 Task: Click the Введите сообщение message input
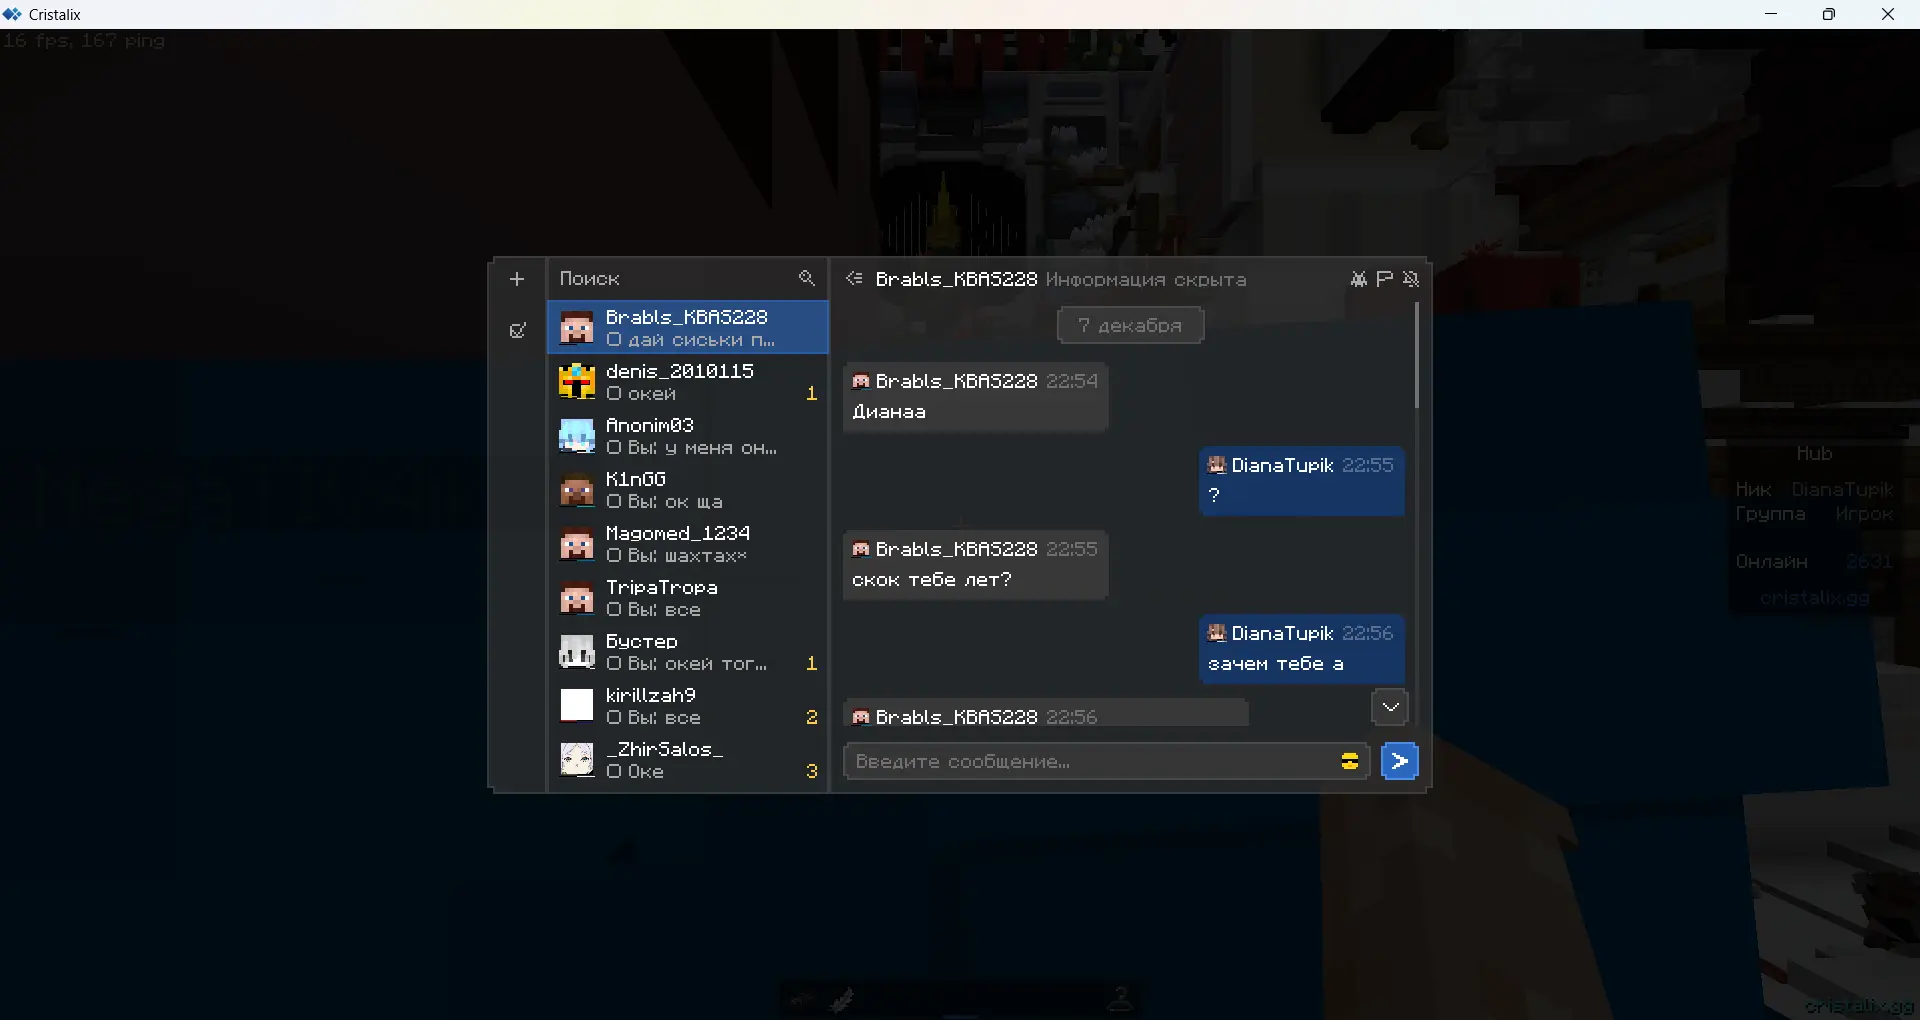coord(1090,762)
